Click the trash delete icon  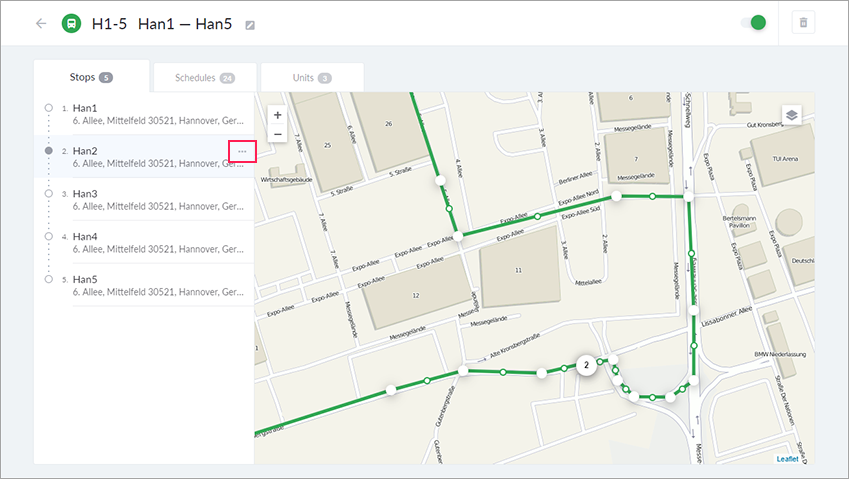[x=803, y=23]
